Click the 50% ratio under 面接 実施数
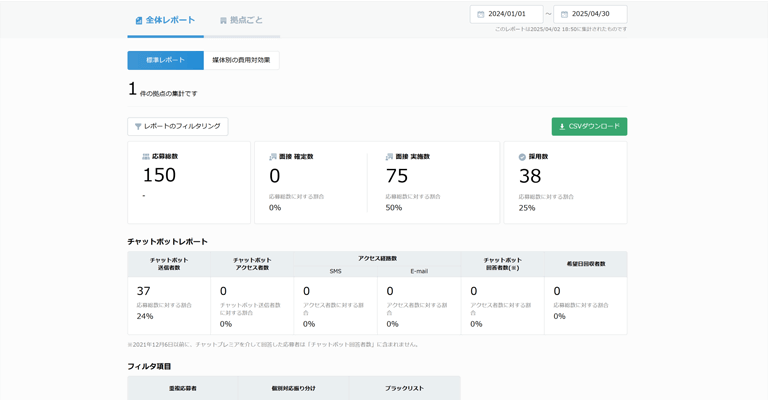 (x=394, y=208)
